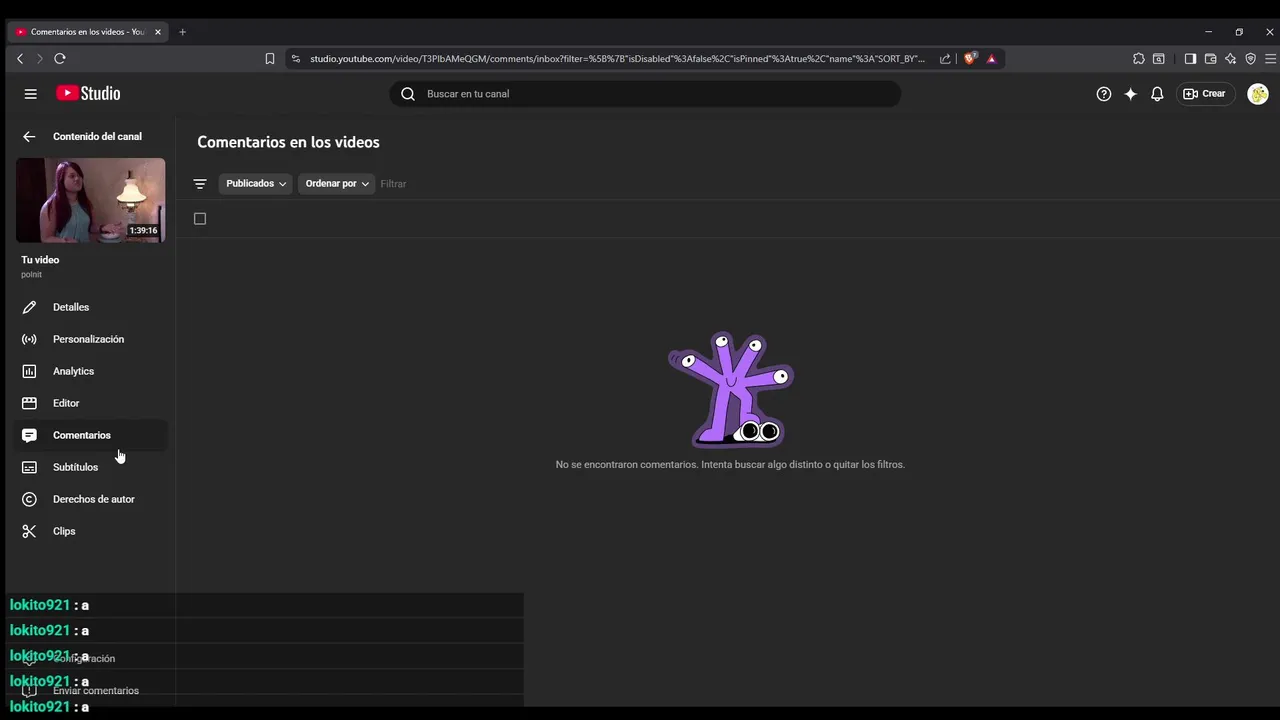Click the Enviar comentarios link

[x=96, y=691]
